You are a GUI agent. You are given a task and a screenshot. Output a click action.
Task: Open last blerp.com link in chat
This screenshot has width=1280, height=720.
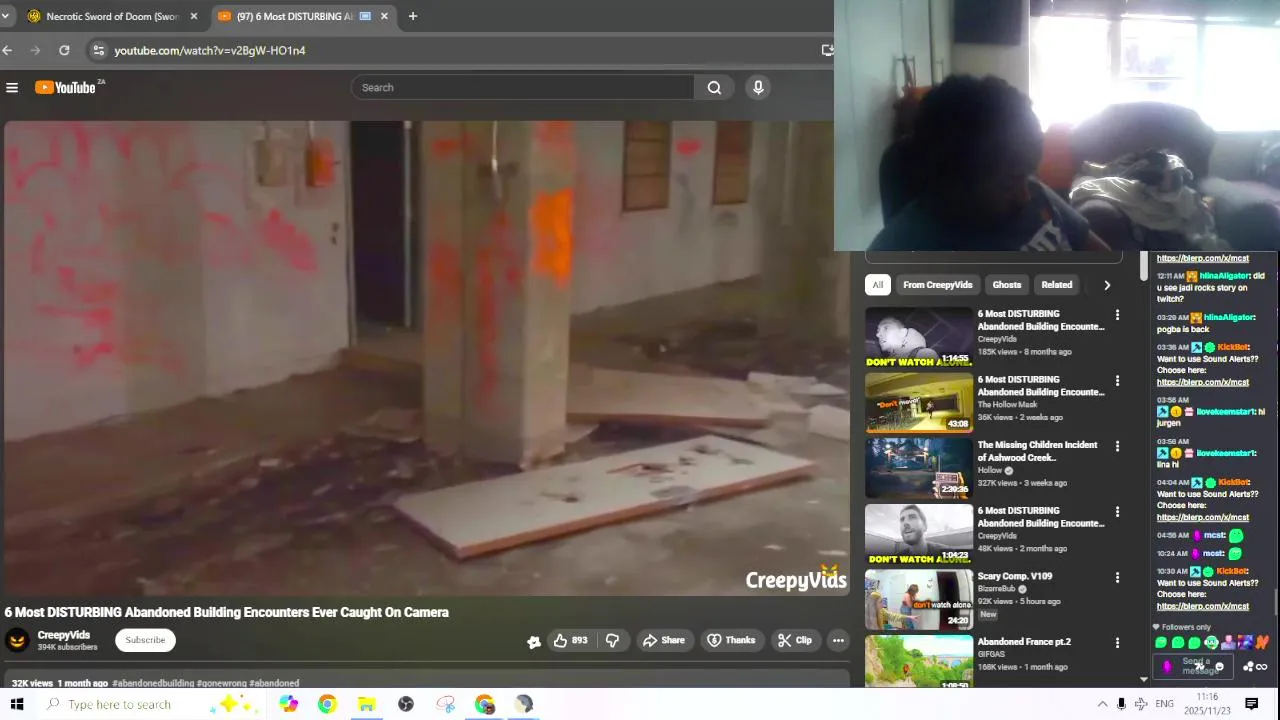(x=1203, y=606)
